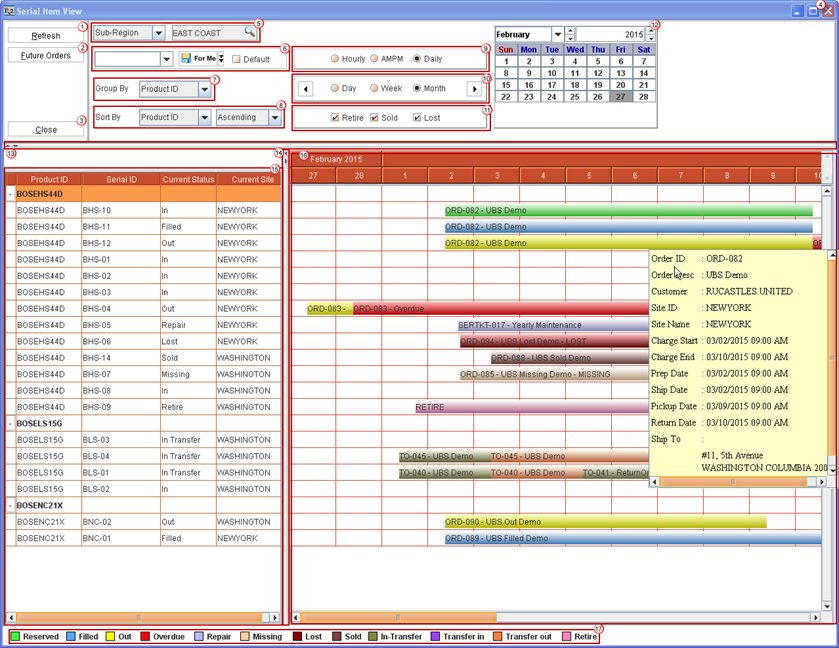Viewport: 839px width, 648px height.
Task: Click the Product ID column header
Action: click(49, 179)
